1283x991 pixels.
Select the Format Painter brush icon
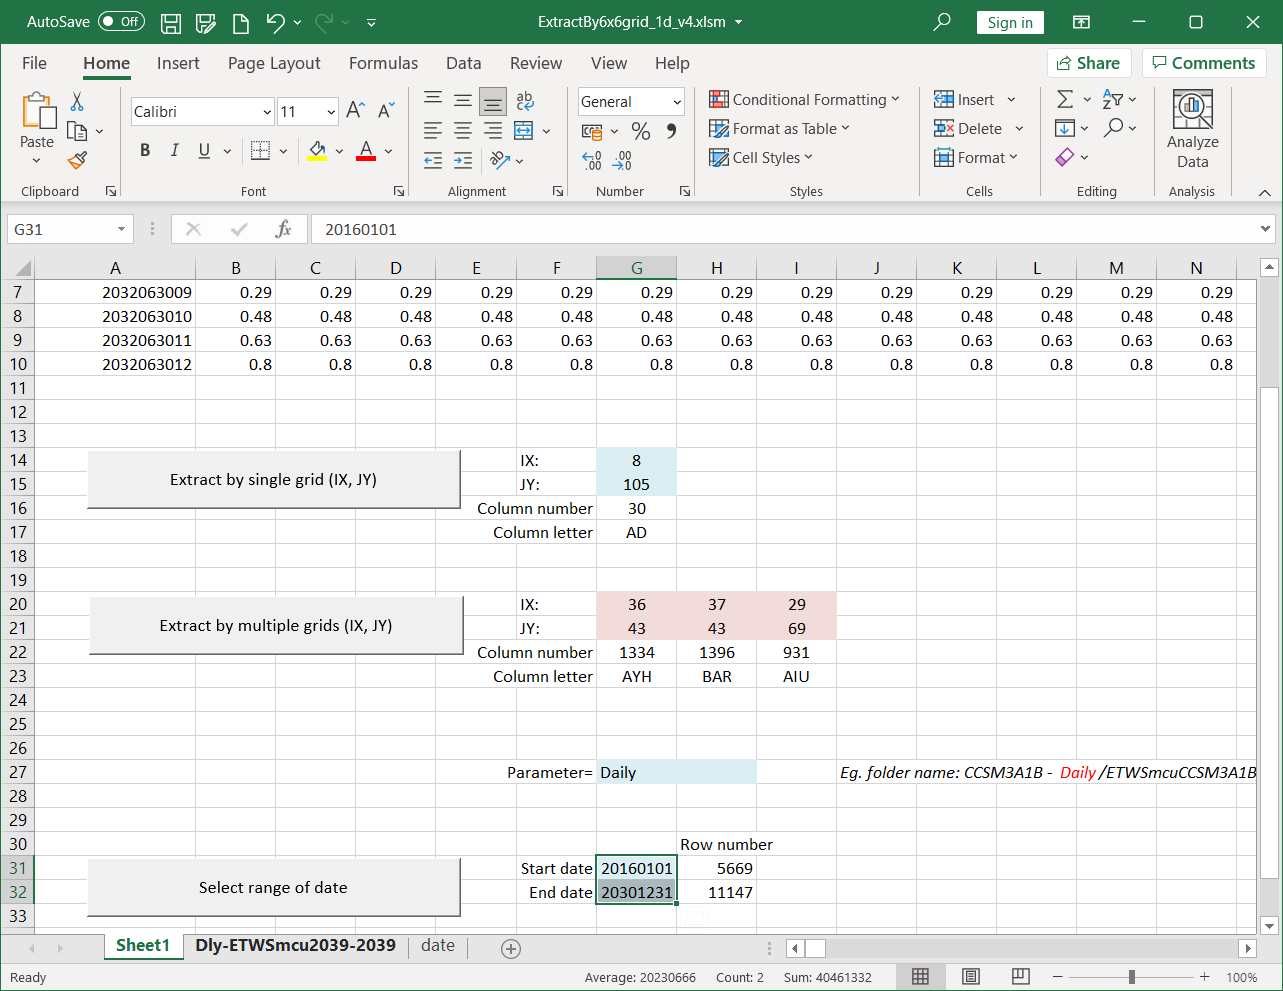pos(78,159)
